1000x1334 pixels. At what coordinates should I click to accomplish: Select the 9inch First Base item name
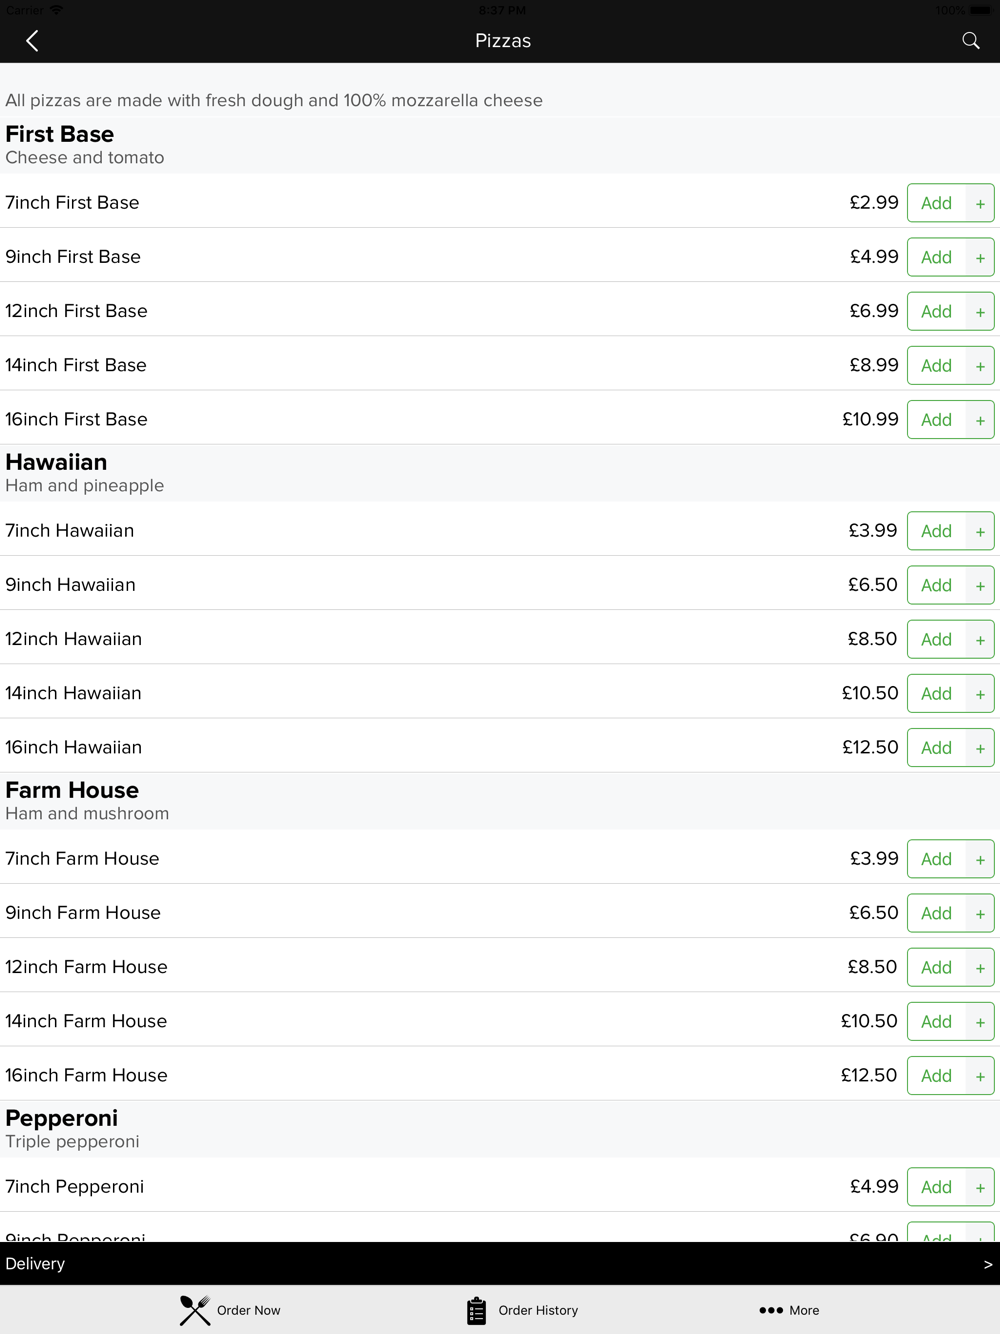click(73, 257)
